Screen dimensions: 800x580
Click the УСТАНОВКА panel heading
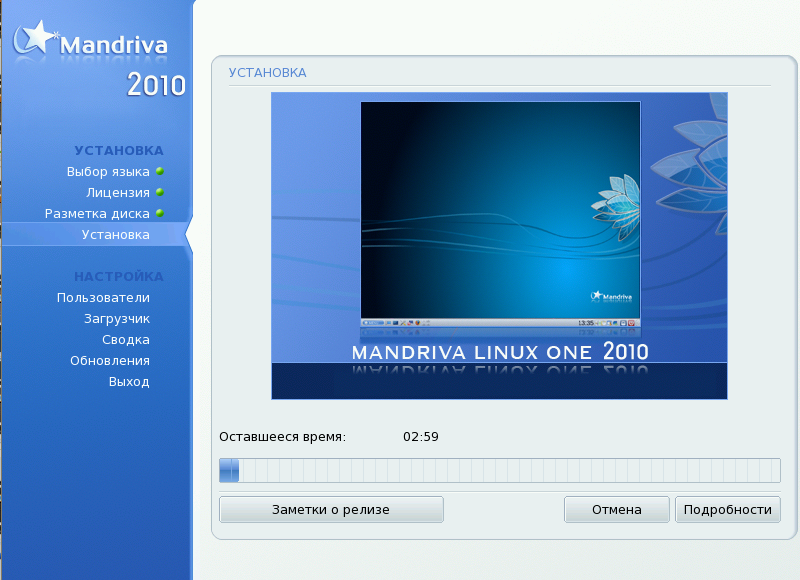[267, 73]
